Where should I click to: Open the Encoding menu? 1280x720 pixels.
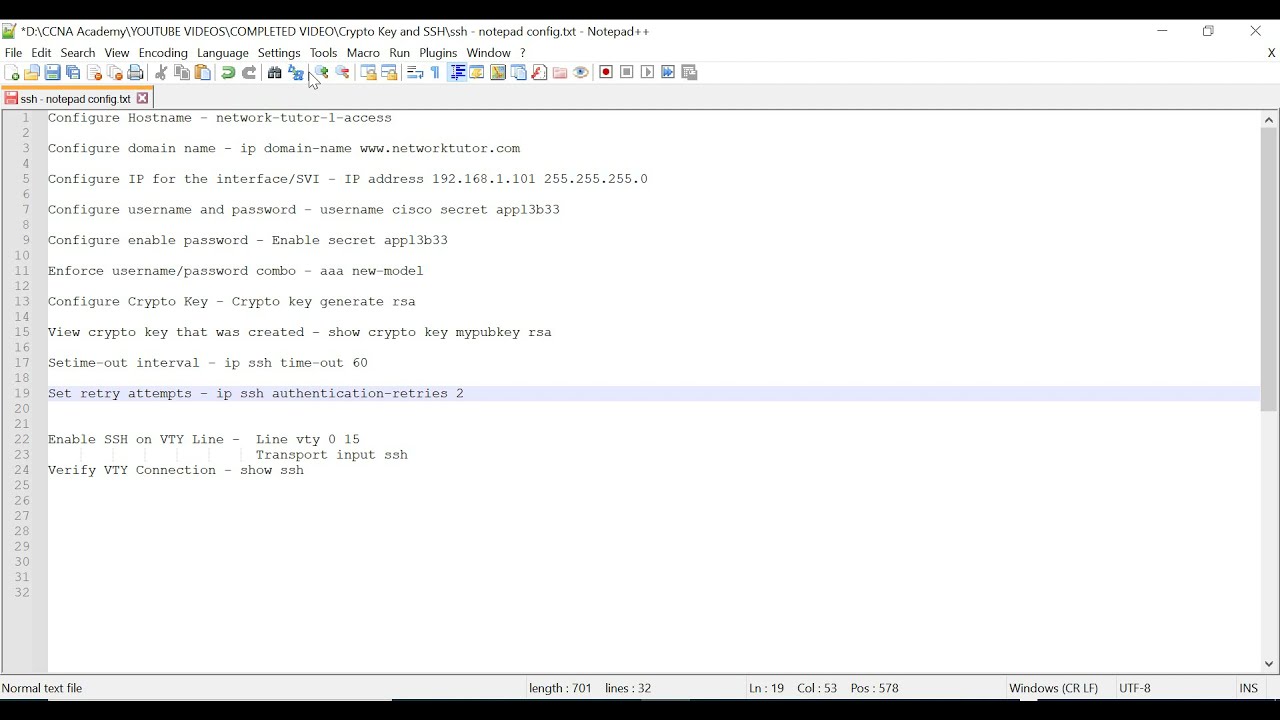(163, 52)
